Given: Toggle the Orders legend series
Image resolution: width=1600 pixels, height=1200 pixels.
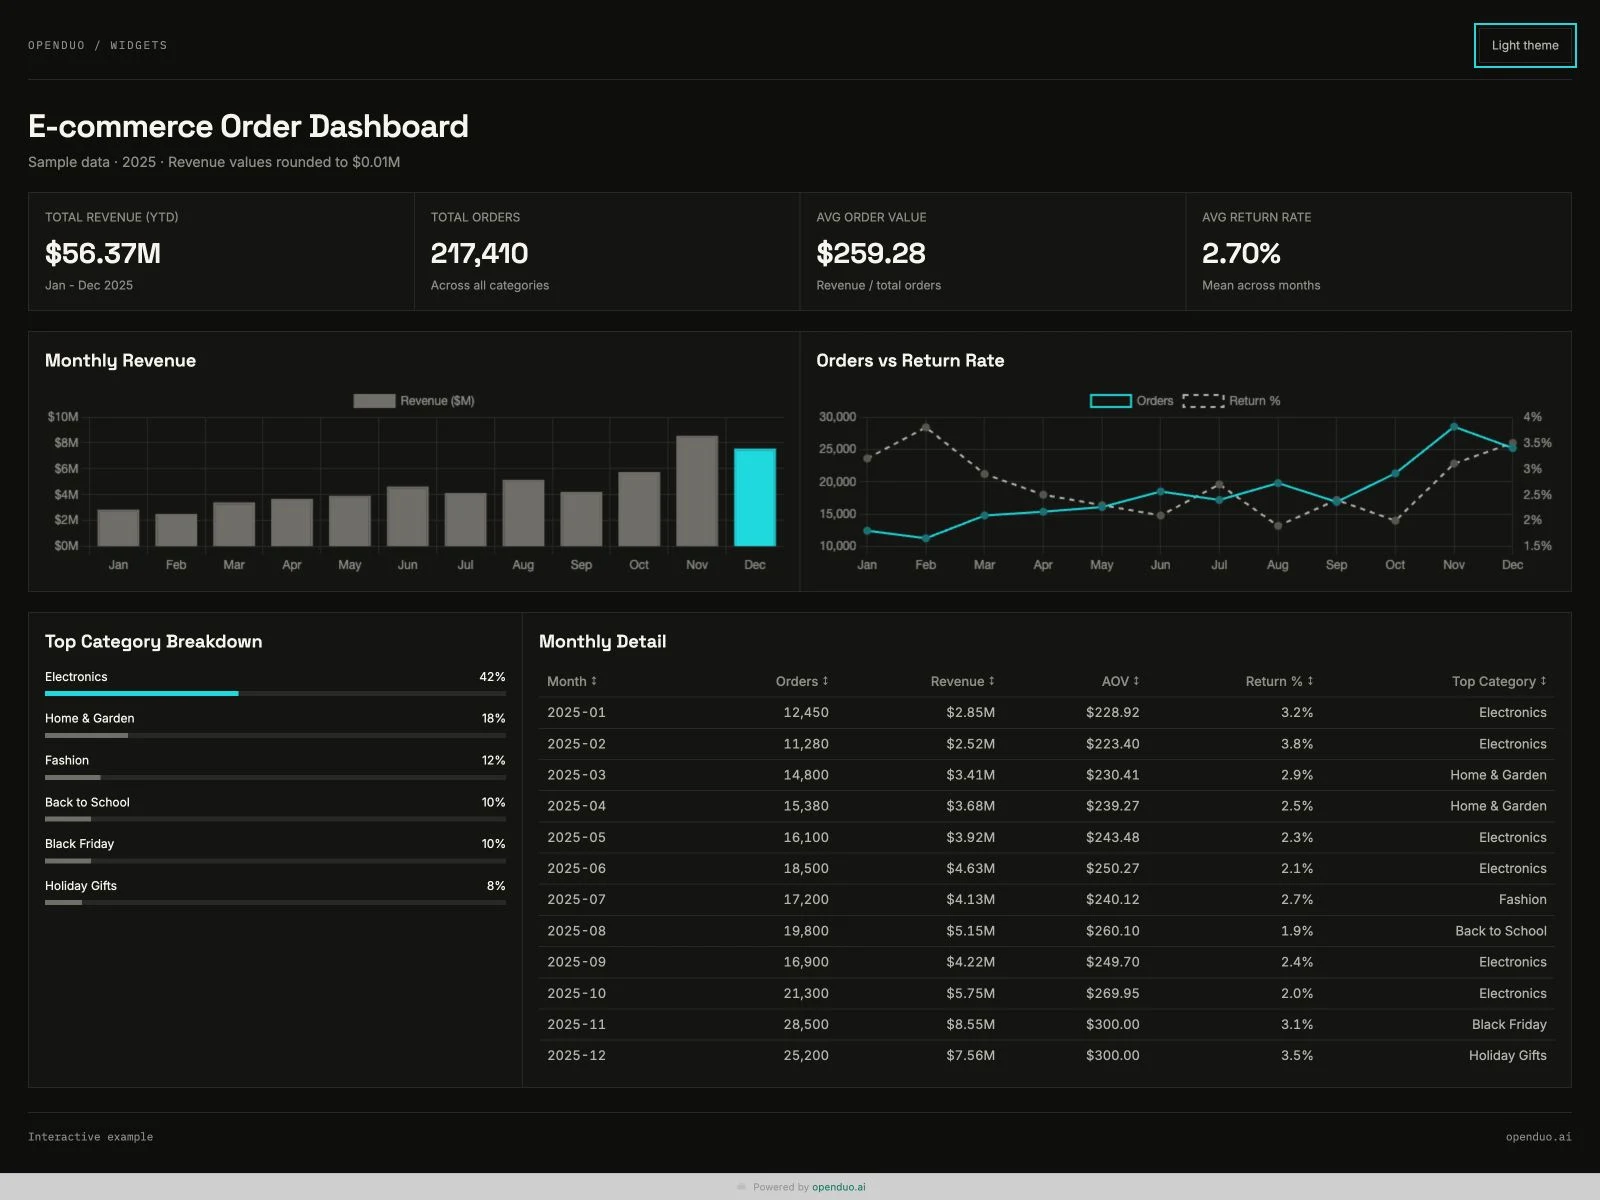Looking at the screenshot, I should (1132, 401).
